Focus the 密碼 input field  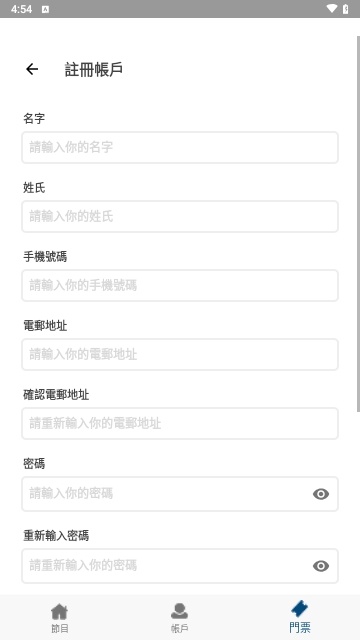[x=180, y=494]
